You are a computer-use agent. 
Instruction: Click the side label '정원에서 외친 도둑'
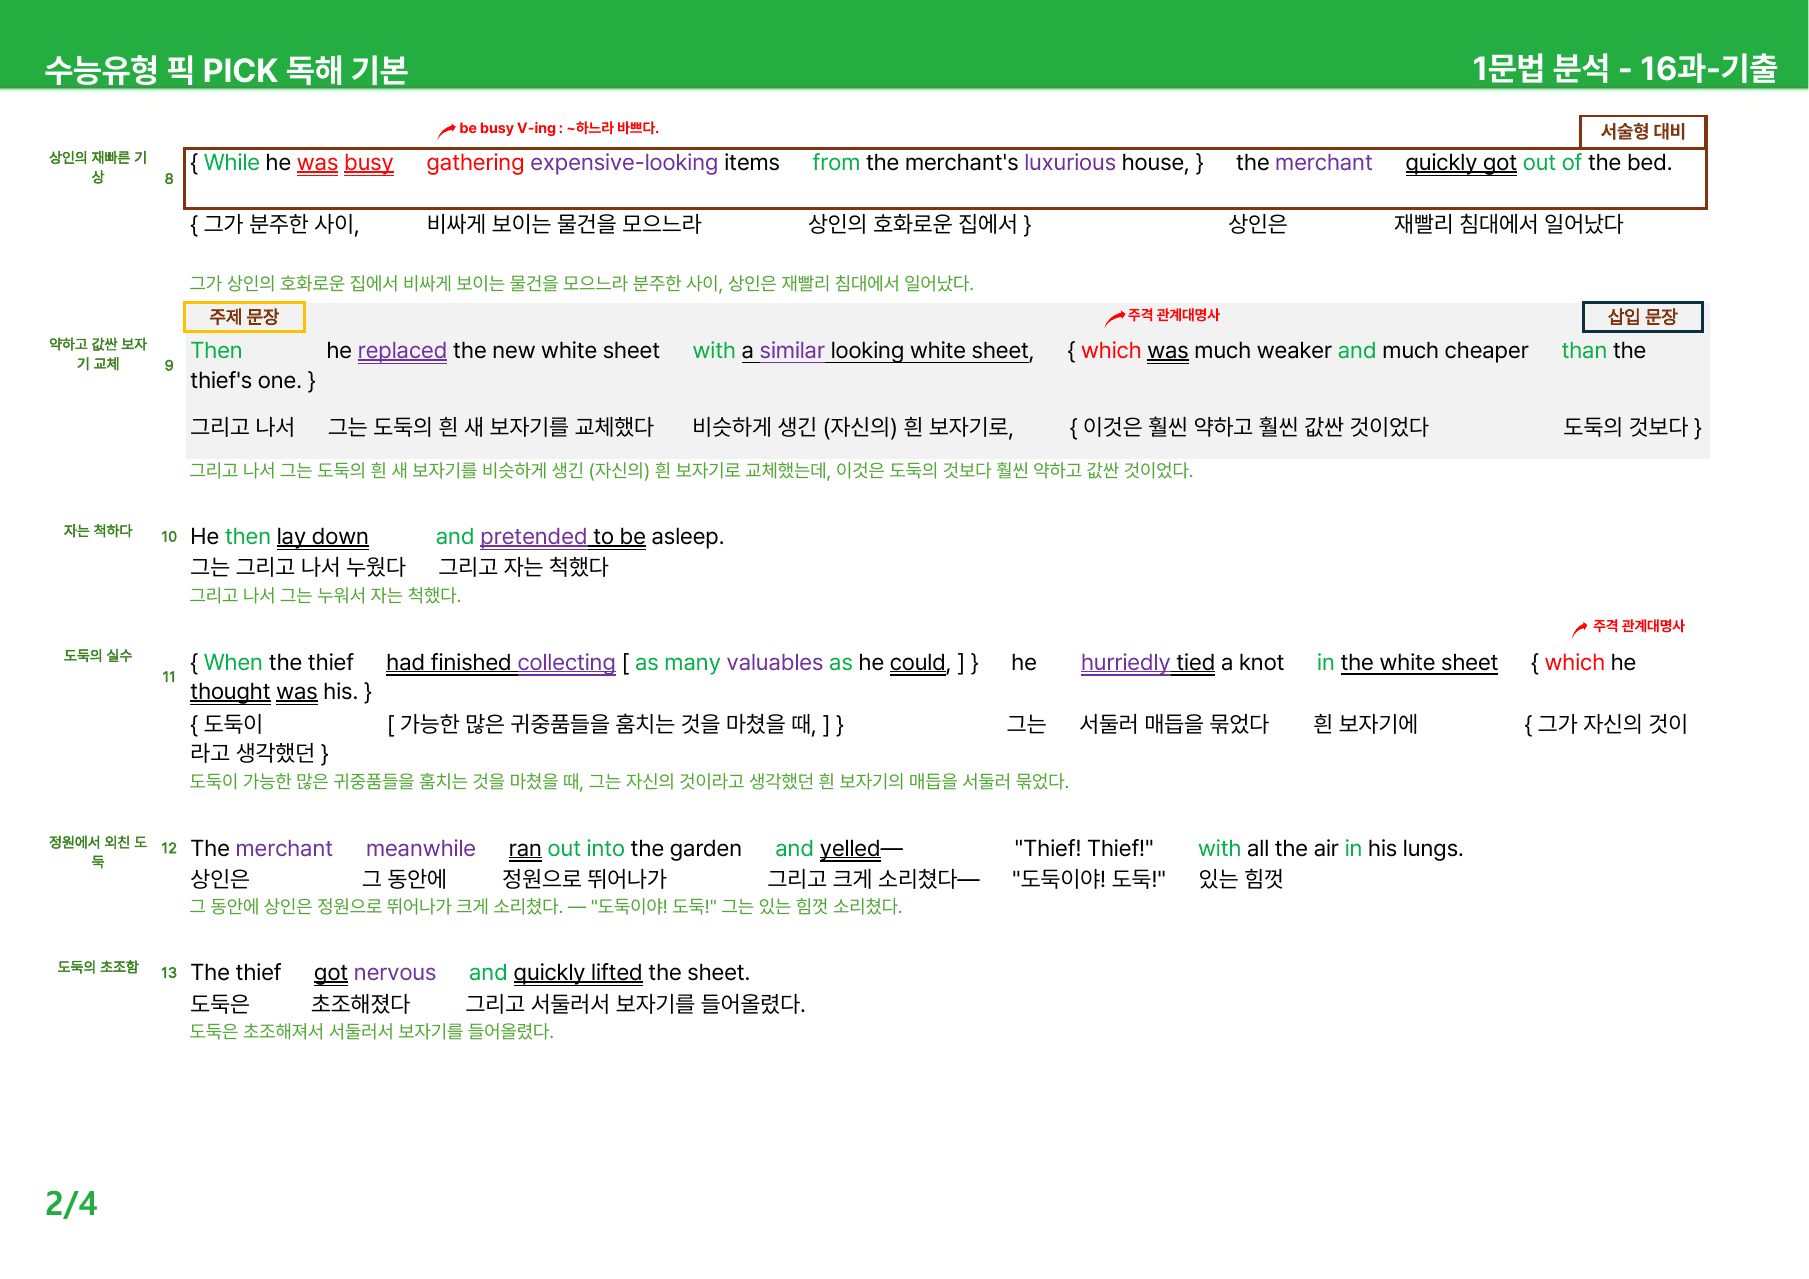(98, 852)
